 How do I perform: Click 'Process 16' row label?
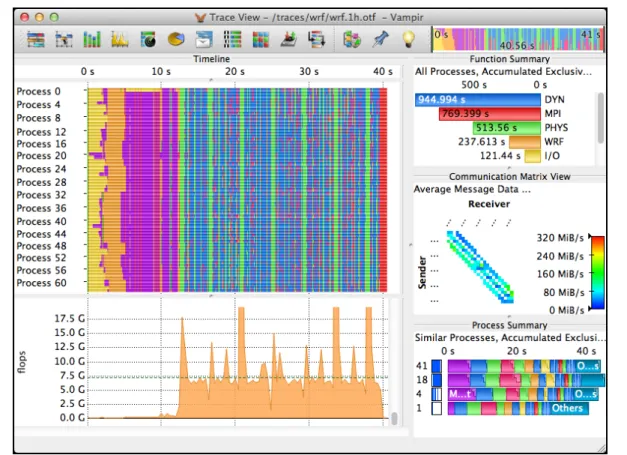click(41, 144)
